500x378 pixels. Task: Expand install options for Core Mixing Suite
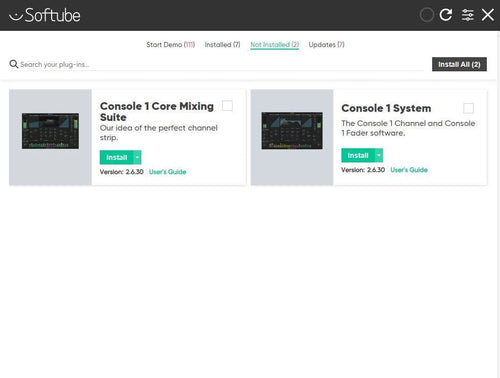pyautogui.click(x=137, y=157)
